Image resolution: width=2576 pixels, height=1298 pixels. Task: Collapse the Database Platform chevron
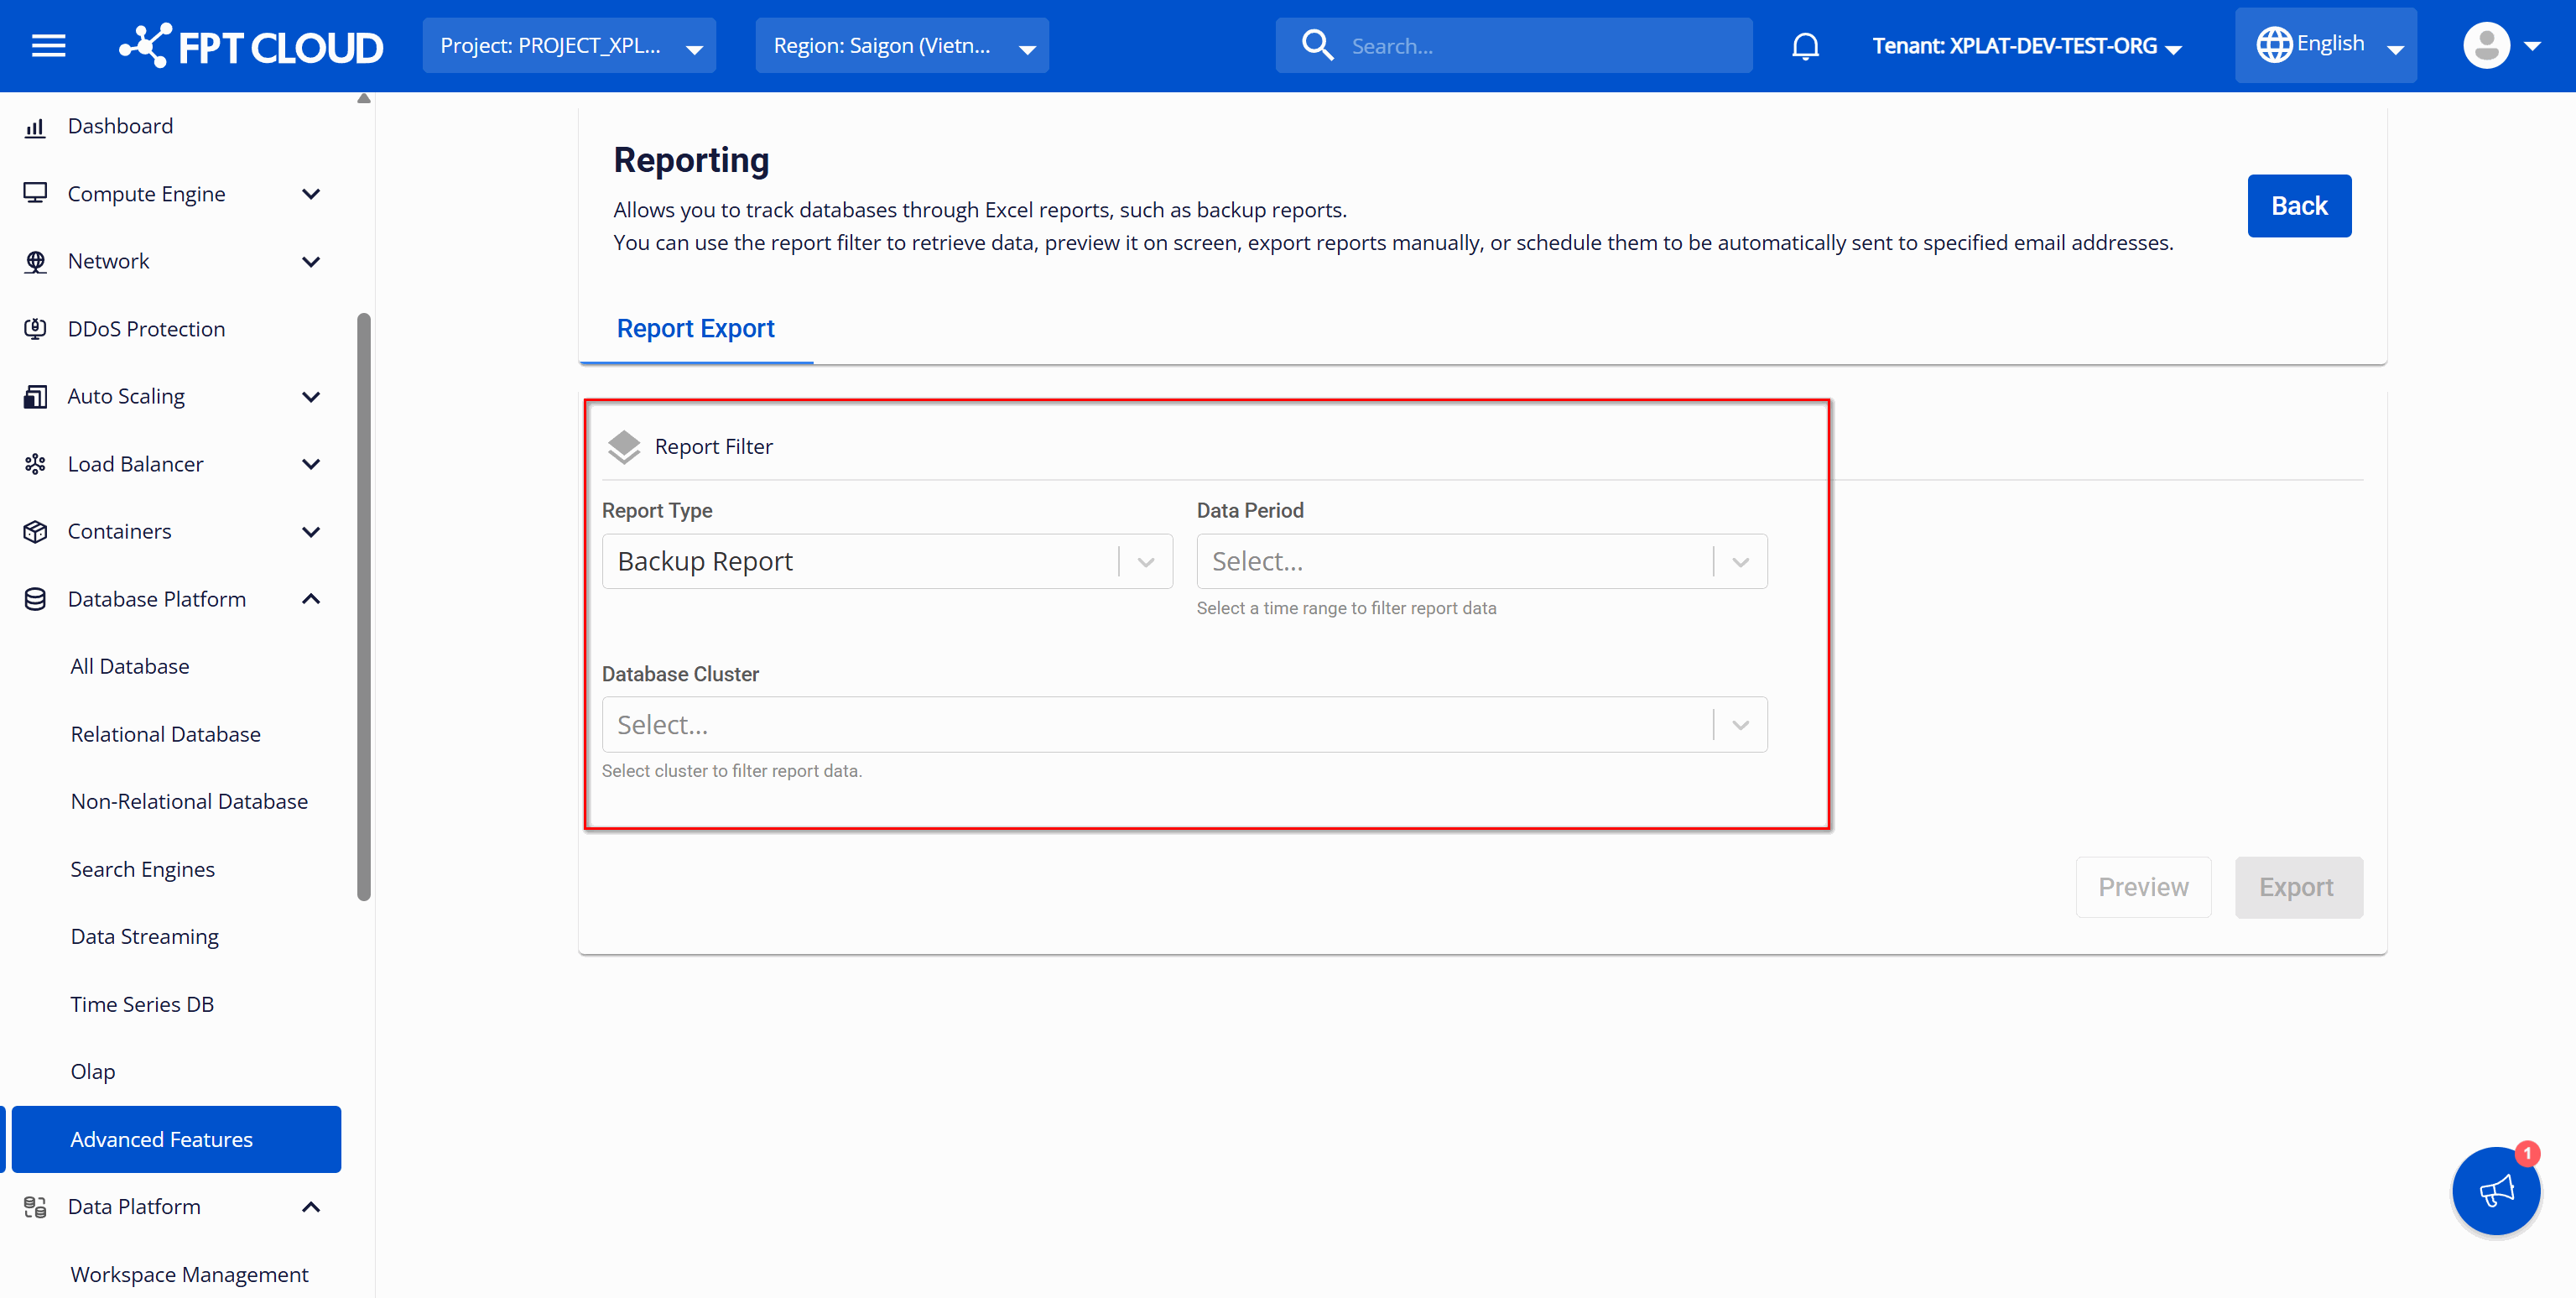click(x=311, y=599)
